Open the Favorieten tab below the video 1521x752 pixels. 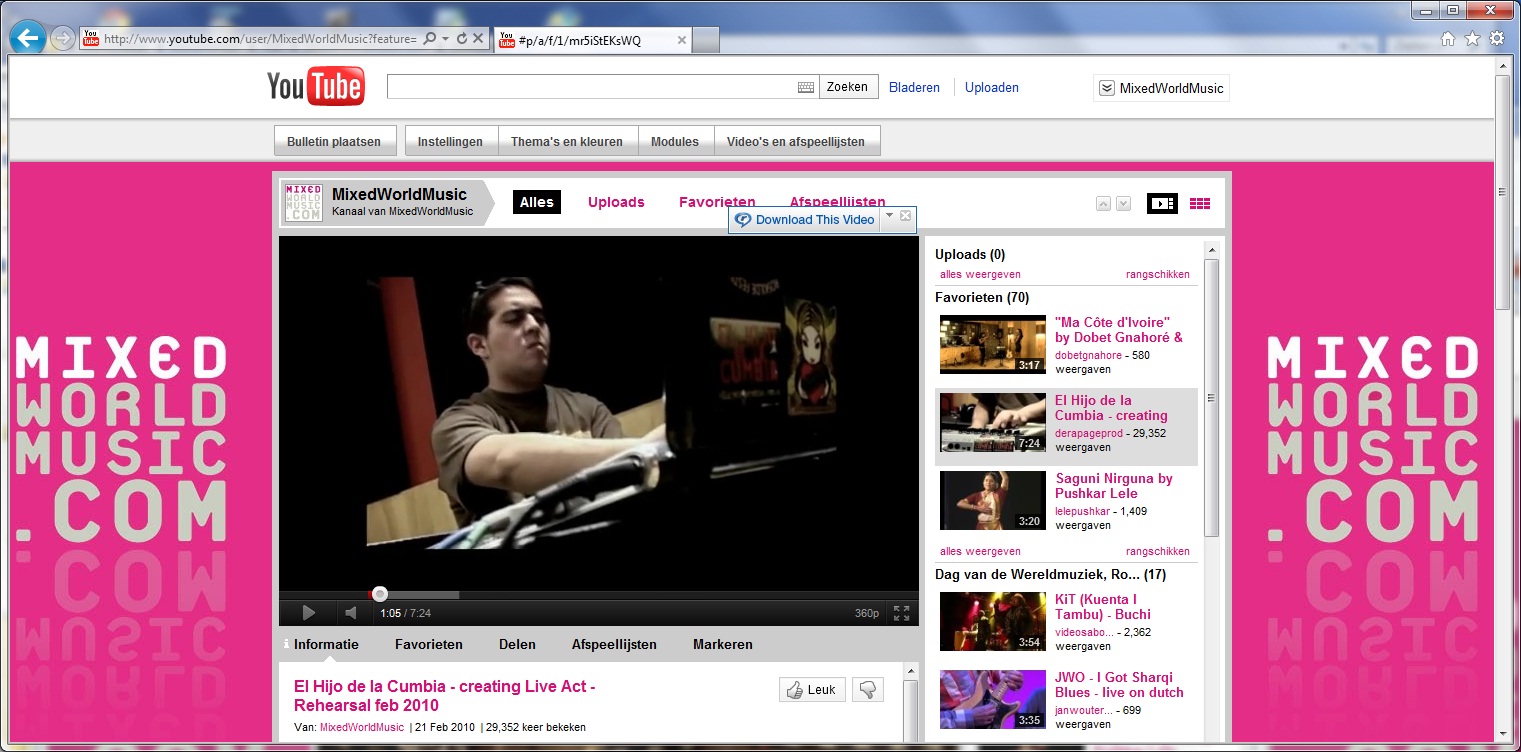click(x=429, y=644)
